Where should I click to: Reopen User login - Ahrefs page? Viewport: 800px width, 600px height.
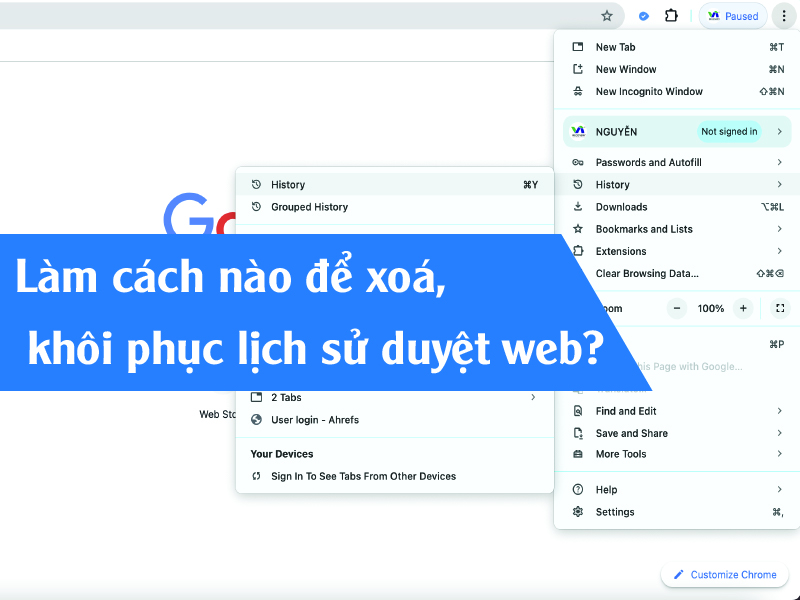pyautogui.click(x=395, y=420)
